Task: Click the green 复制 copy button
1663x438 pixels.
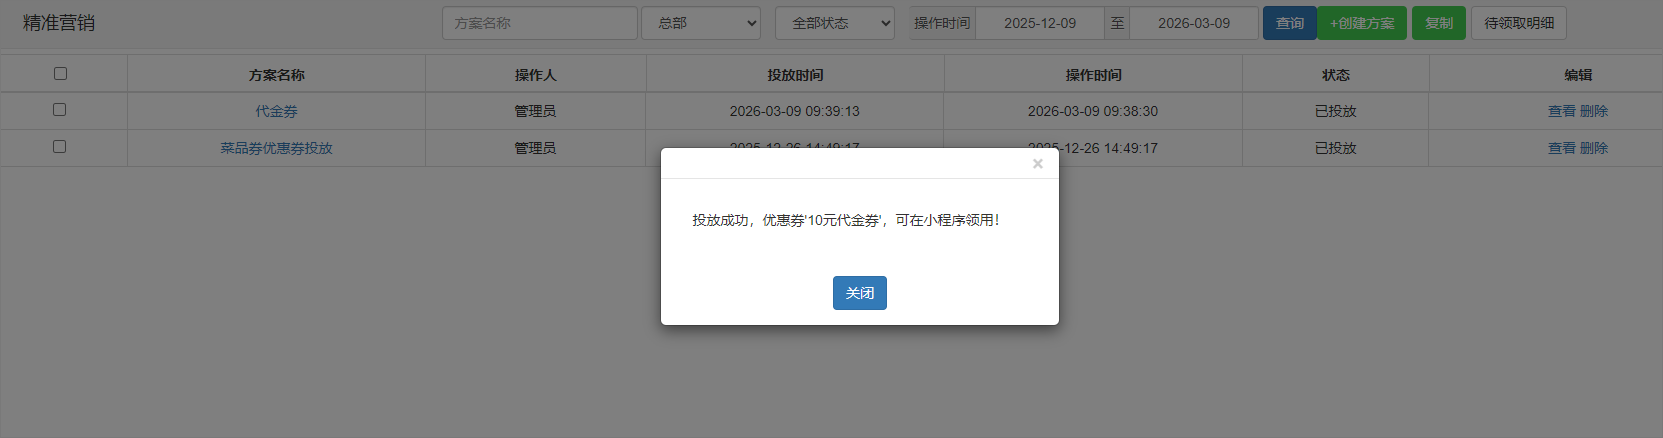Action: (x=1438, y=23)
